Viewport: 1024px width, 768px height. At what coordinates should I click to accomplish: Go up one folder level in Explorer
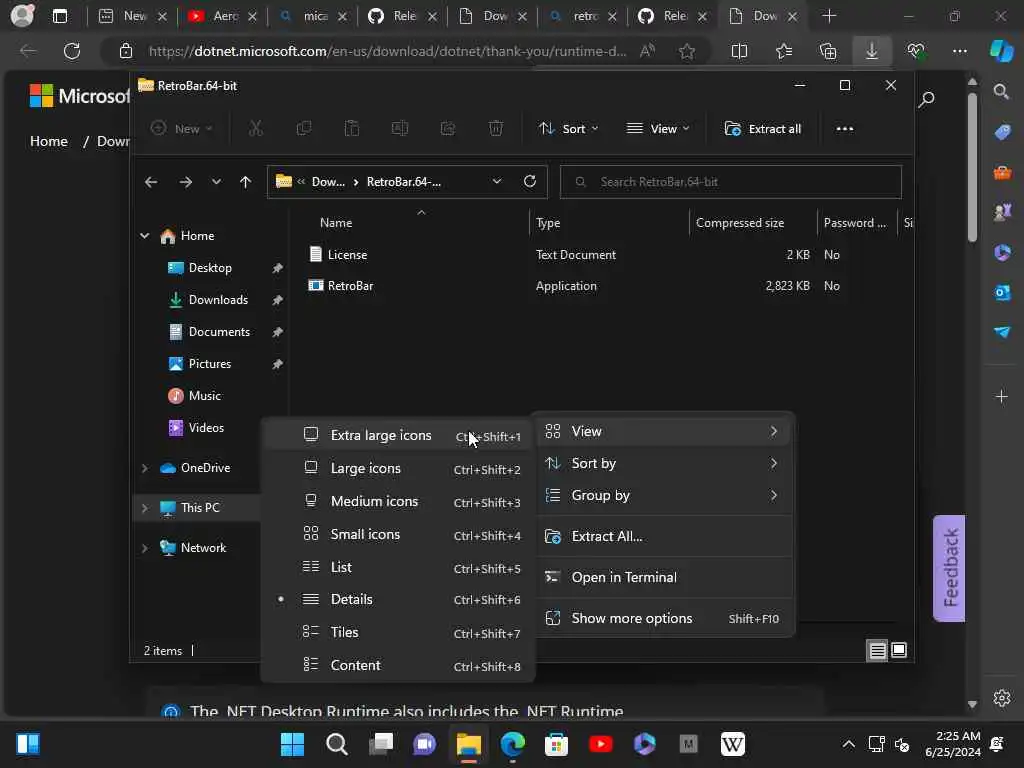coord(246,182)
